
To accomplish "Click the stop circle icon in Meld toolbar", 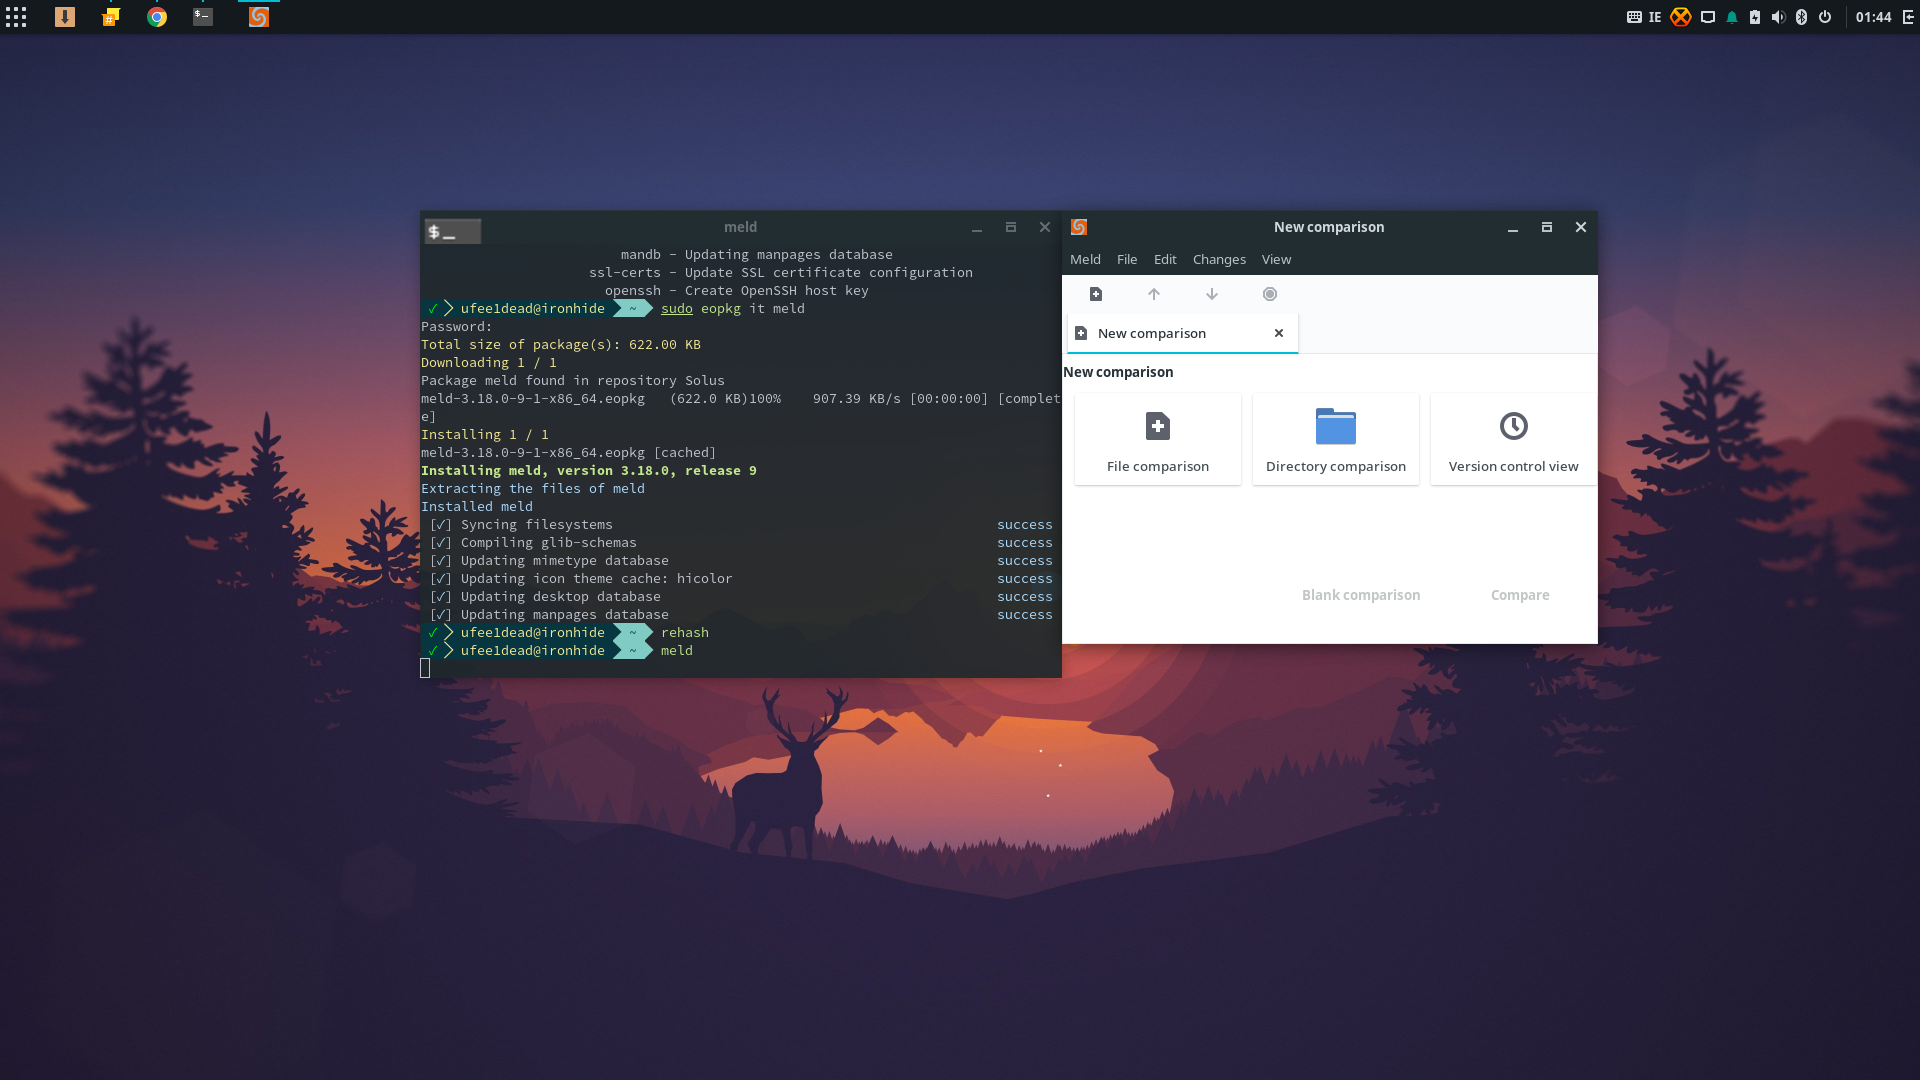I will pyautogui.click(x=1270, y=294).
